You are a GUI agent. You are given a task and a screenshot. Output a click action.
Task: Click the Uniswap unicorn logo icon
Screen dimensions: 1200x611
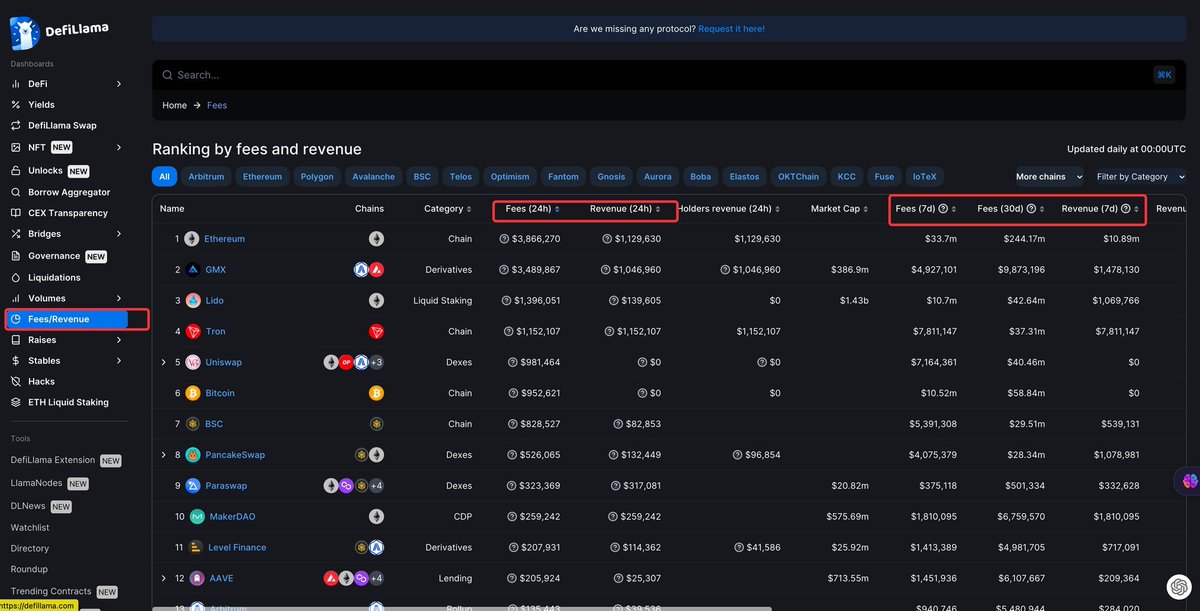193,362
